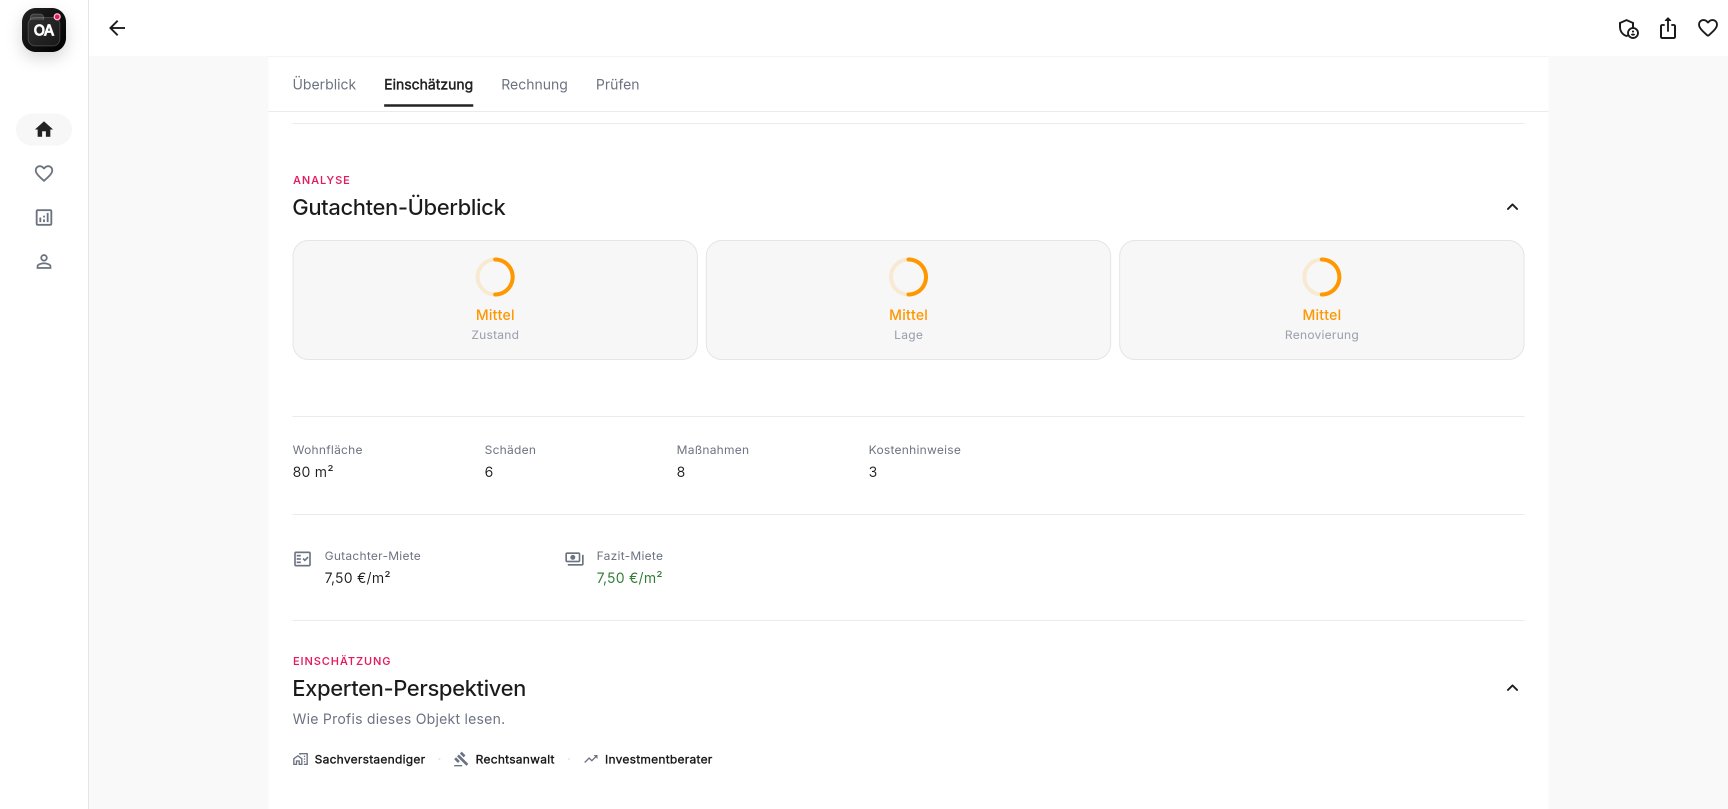This screenshot has width=1728, height=809.
Task: Open the user profile sidebar icon
Action: 44,262
